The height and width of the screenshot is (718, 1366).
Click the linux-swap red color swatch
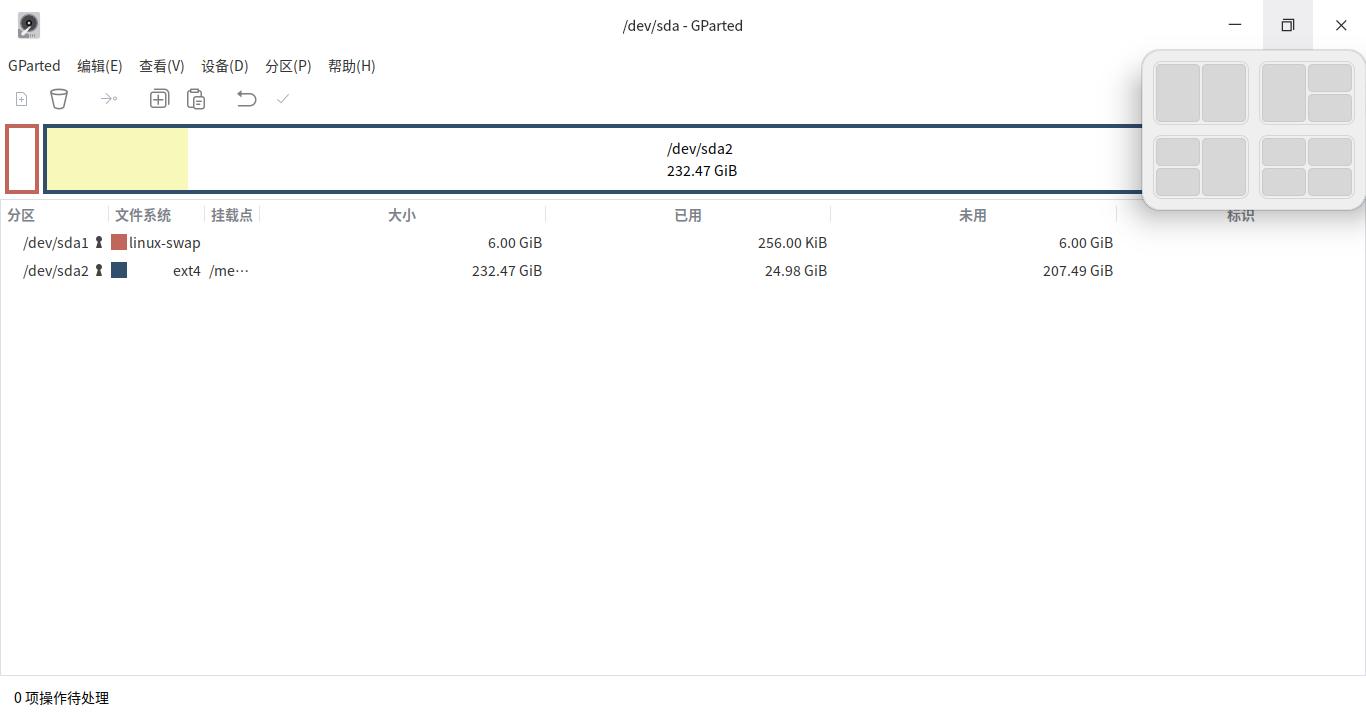(117, 242)
